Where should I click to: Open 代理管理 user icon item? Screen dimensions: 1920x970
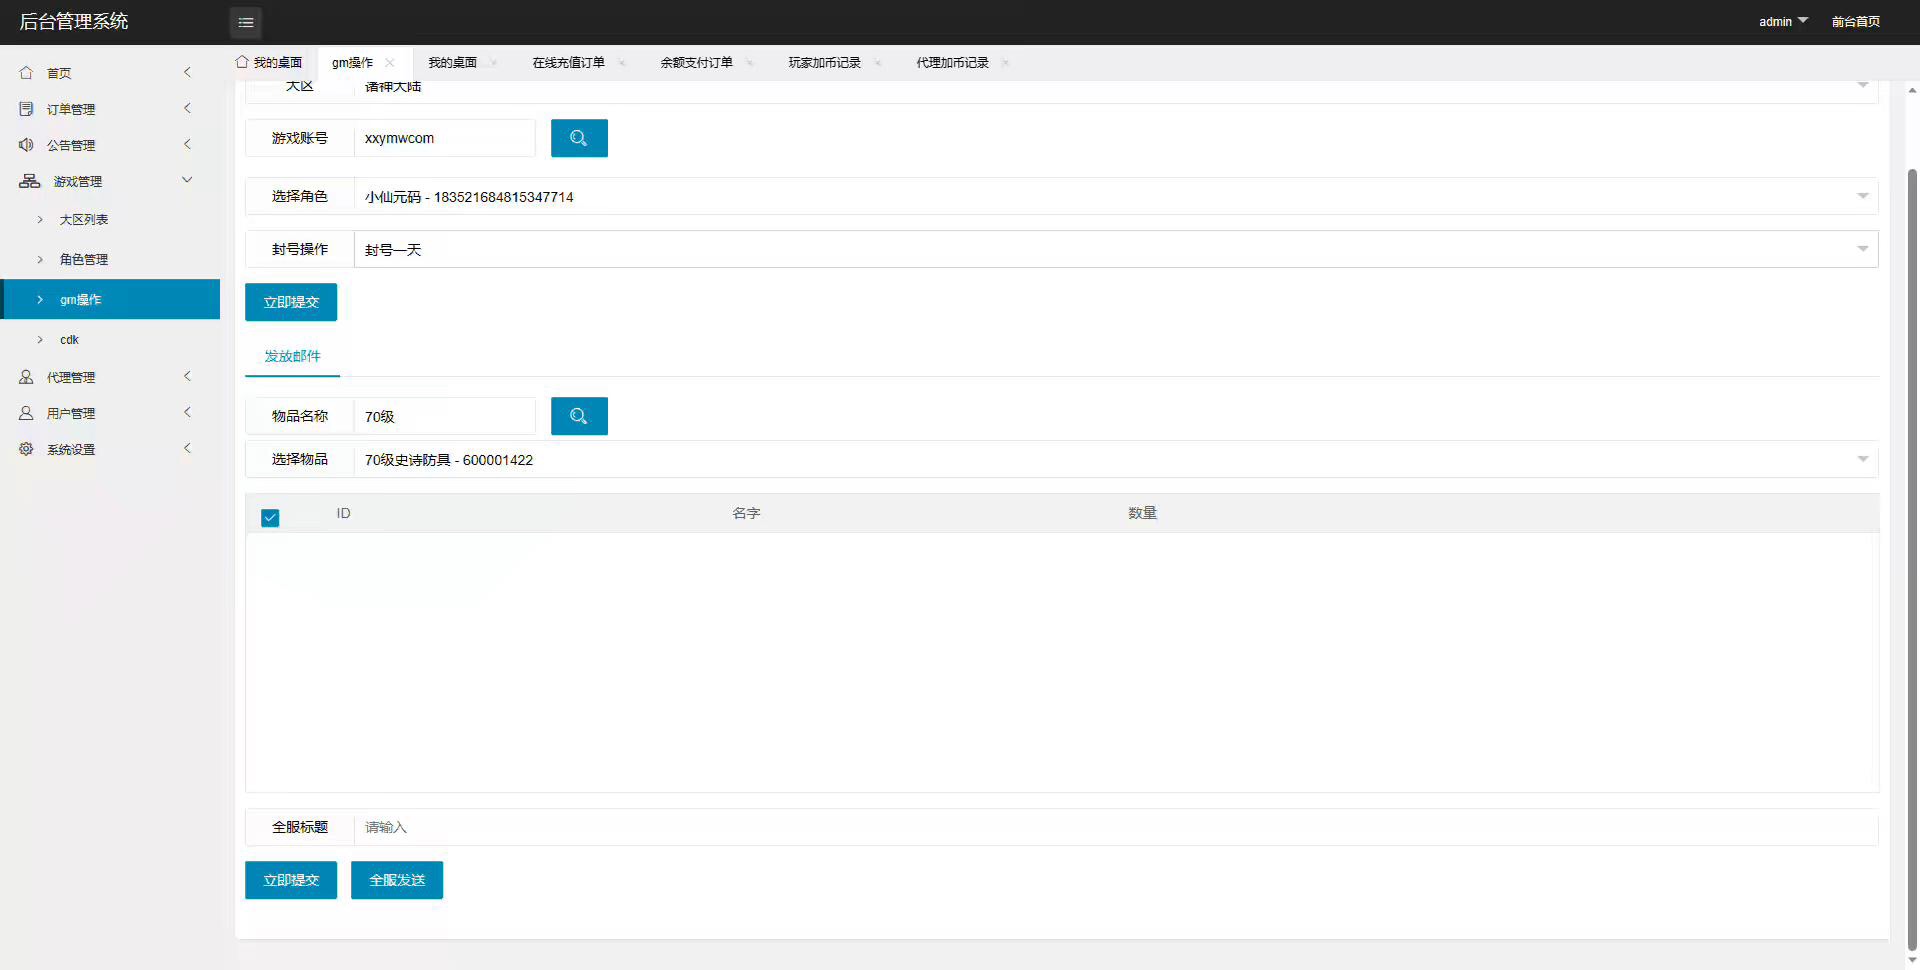coord(26,377)
